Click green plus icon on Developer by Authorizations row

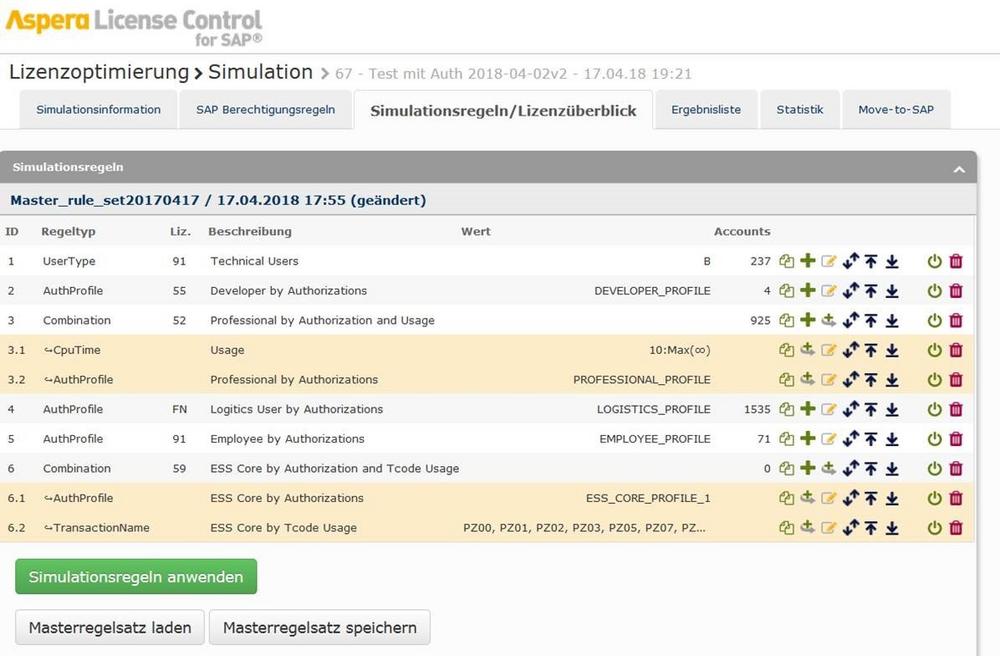pyautogui.click(x=807, y=291)
